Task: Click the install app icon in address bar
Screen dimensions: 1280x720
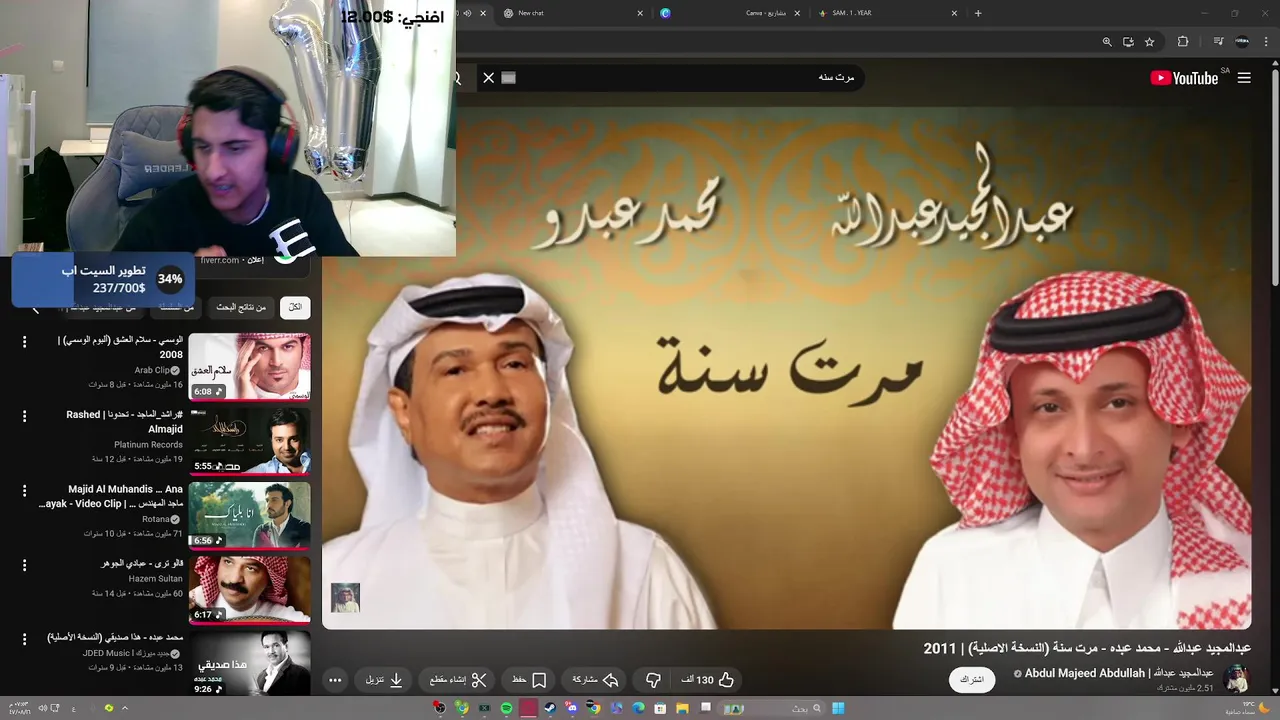Action: coord(1128,42)
